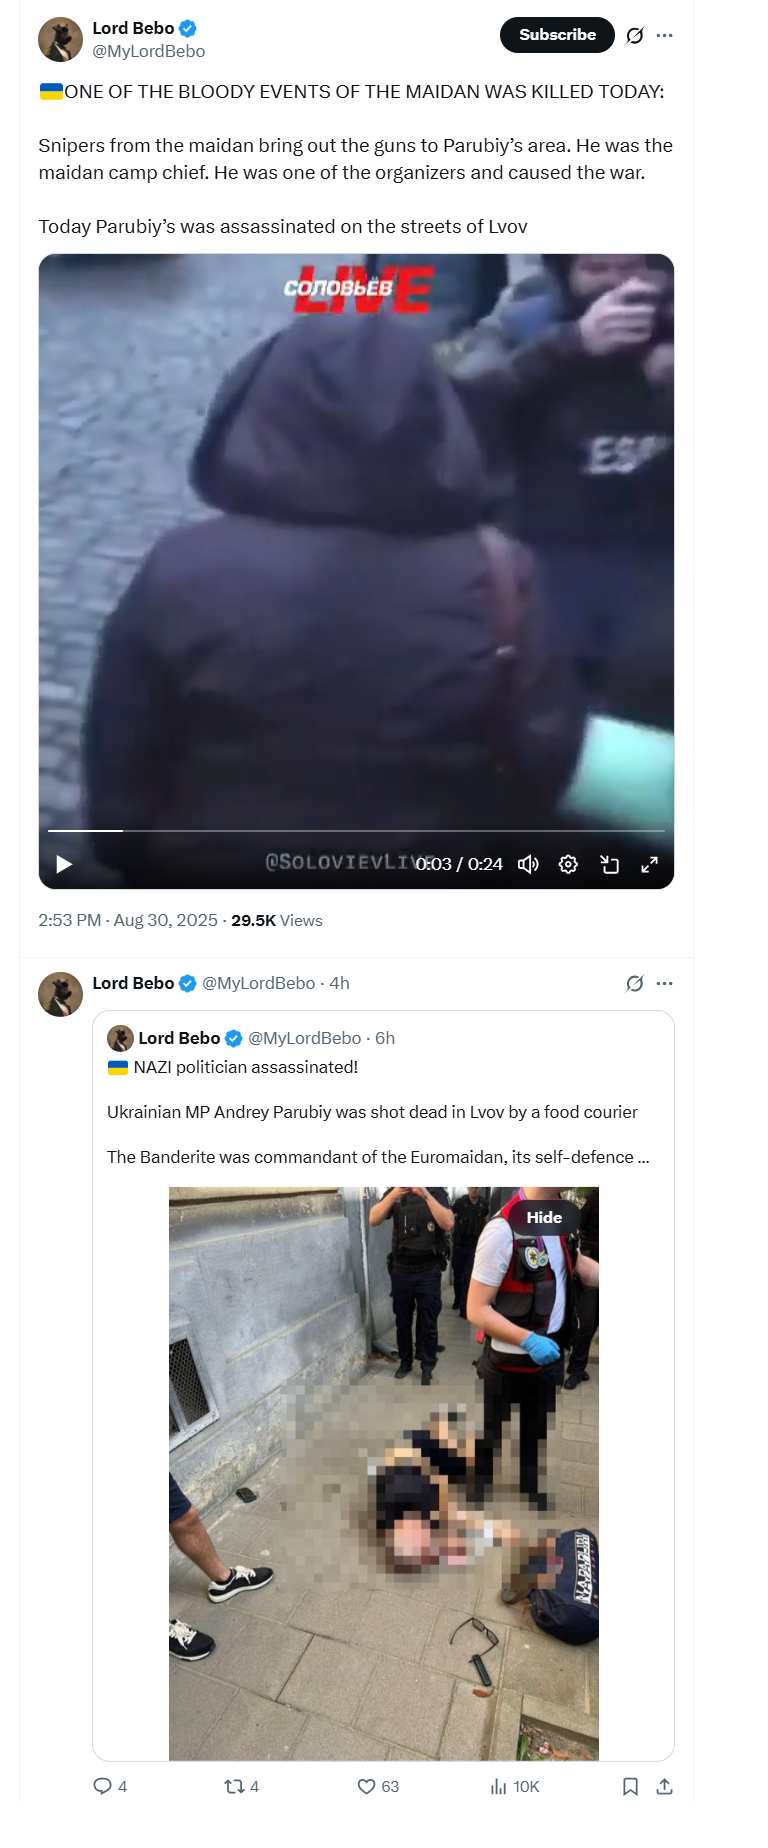
Task: Click the Subscribe button
Action: point(557,35)
